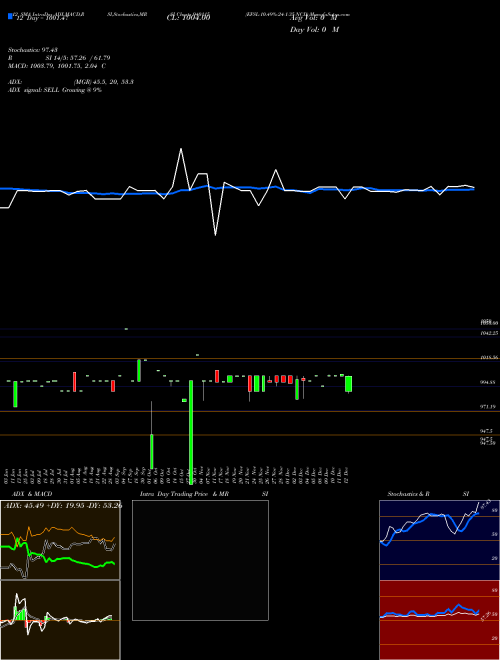Click the 947.5 price axis label
The image size is (500, 660).
coord(487,431)
